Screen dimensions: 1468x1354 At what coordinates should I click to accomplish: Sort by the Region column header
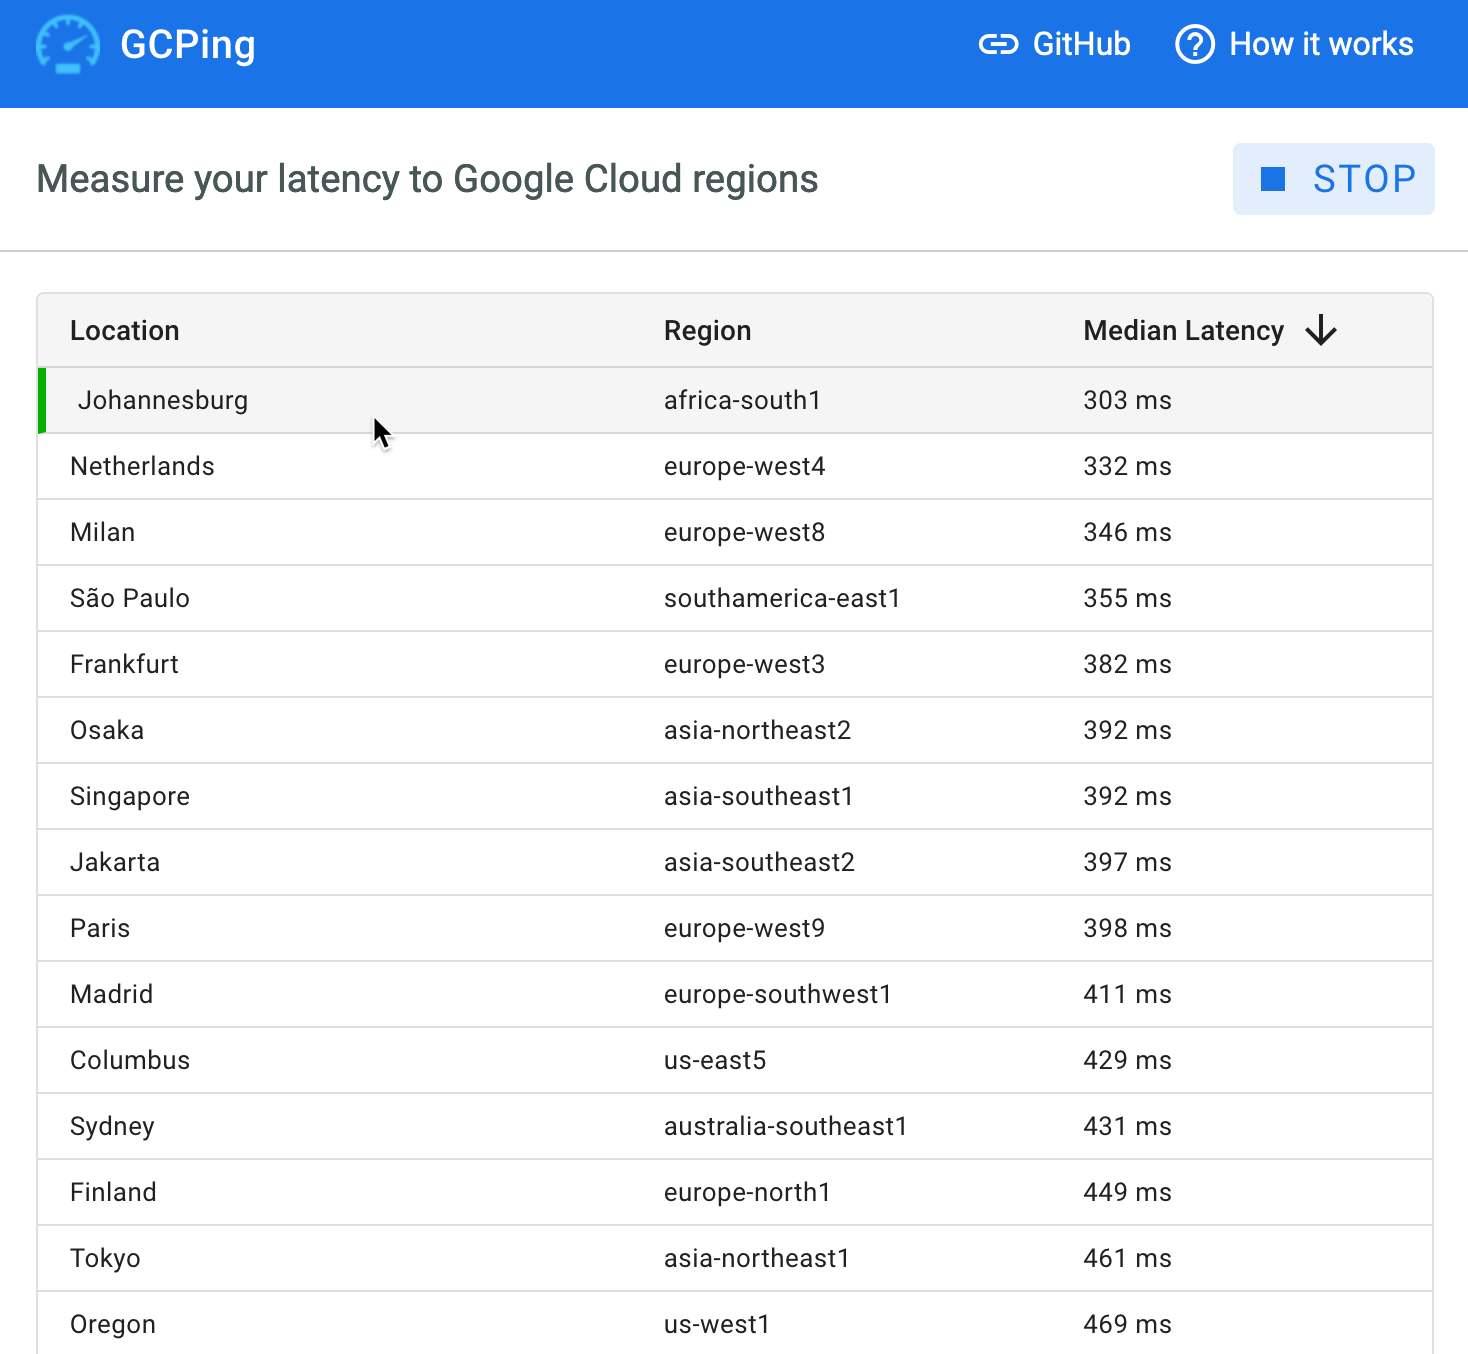(707, 330)
